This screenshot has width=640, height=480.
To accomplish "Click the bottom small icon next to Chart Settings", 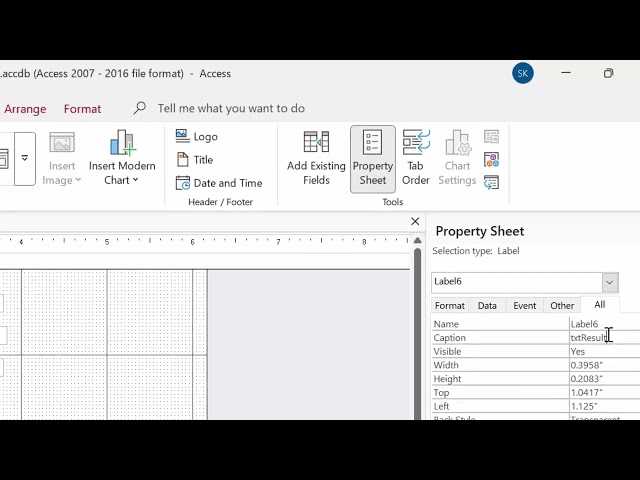I will [491, 182].
